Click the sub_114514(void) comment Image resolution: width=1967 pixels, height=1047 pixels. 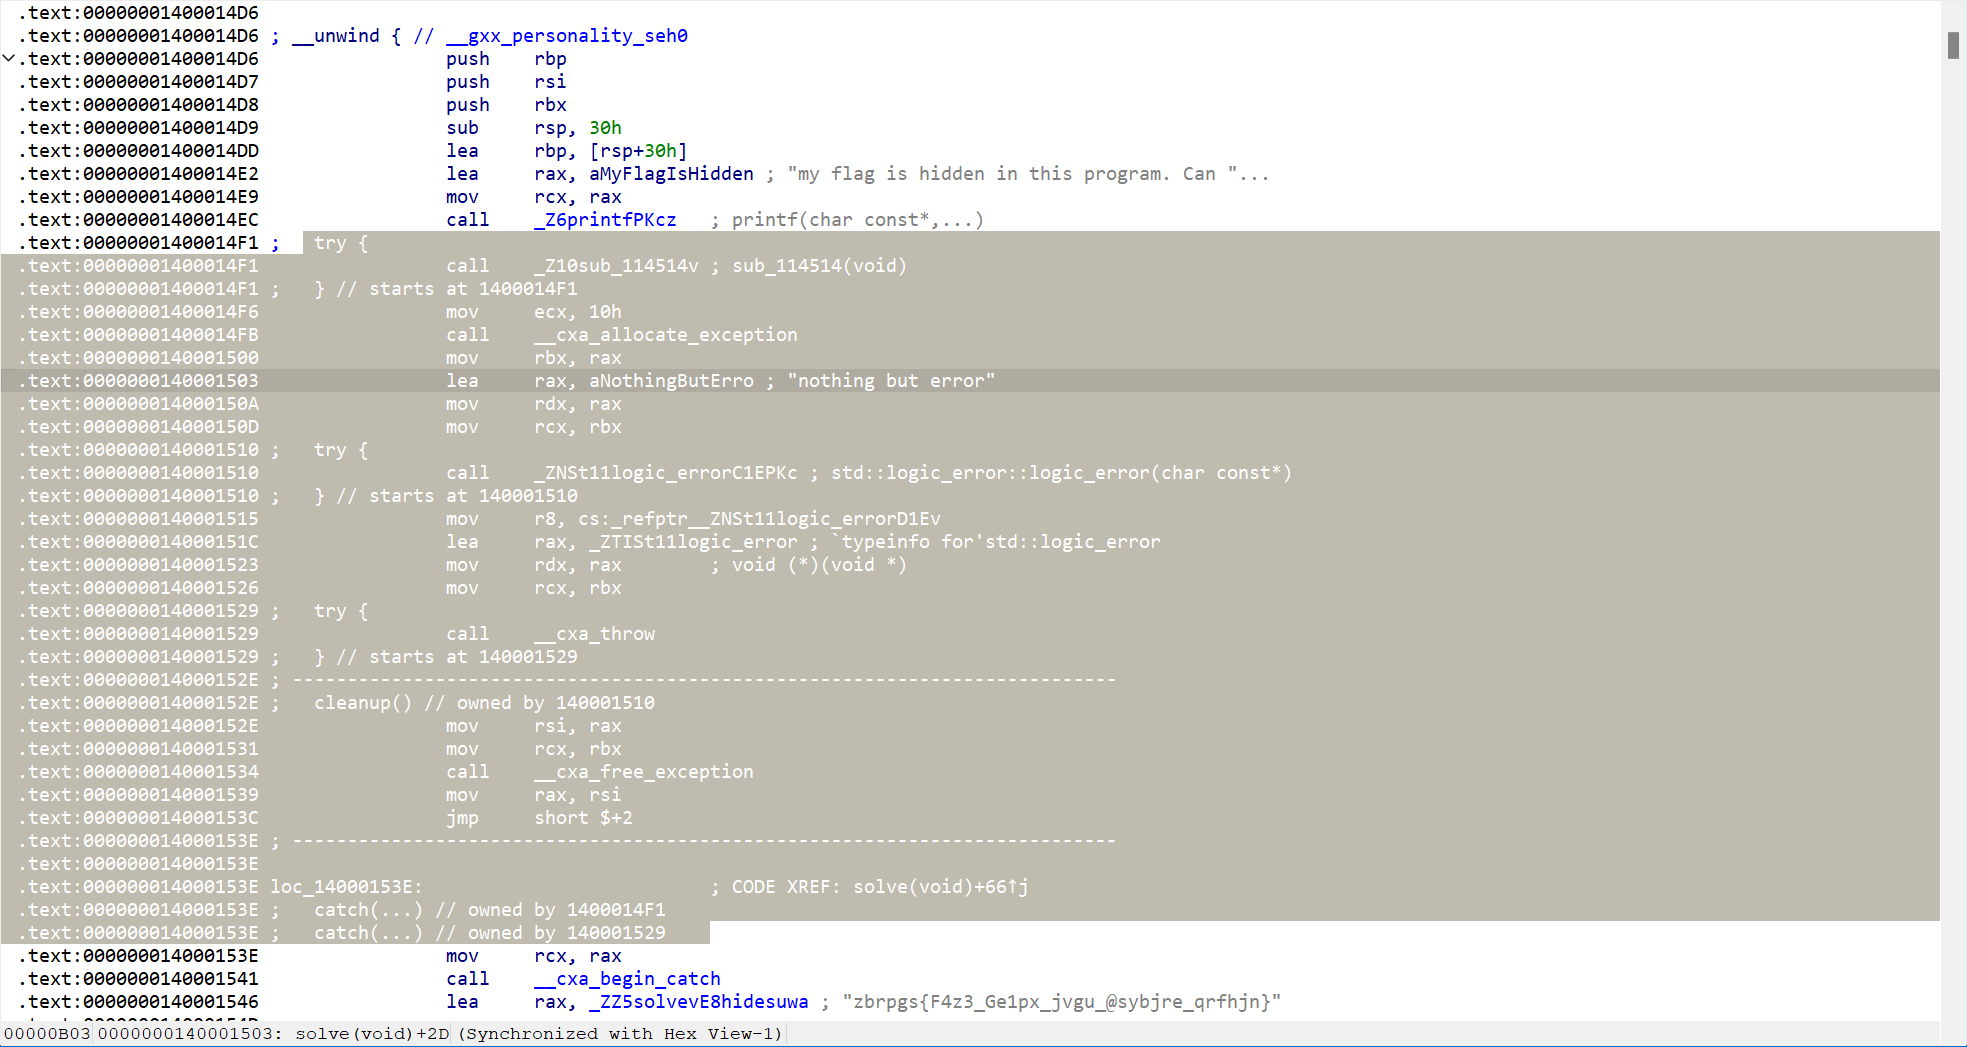(820, 266)
